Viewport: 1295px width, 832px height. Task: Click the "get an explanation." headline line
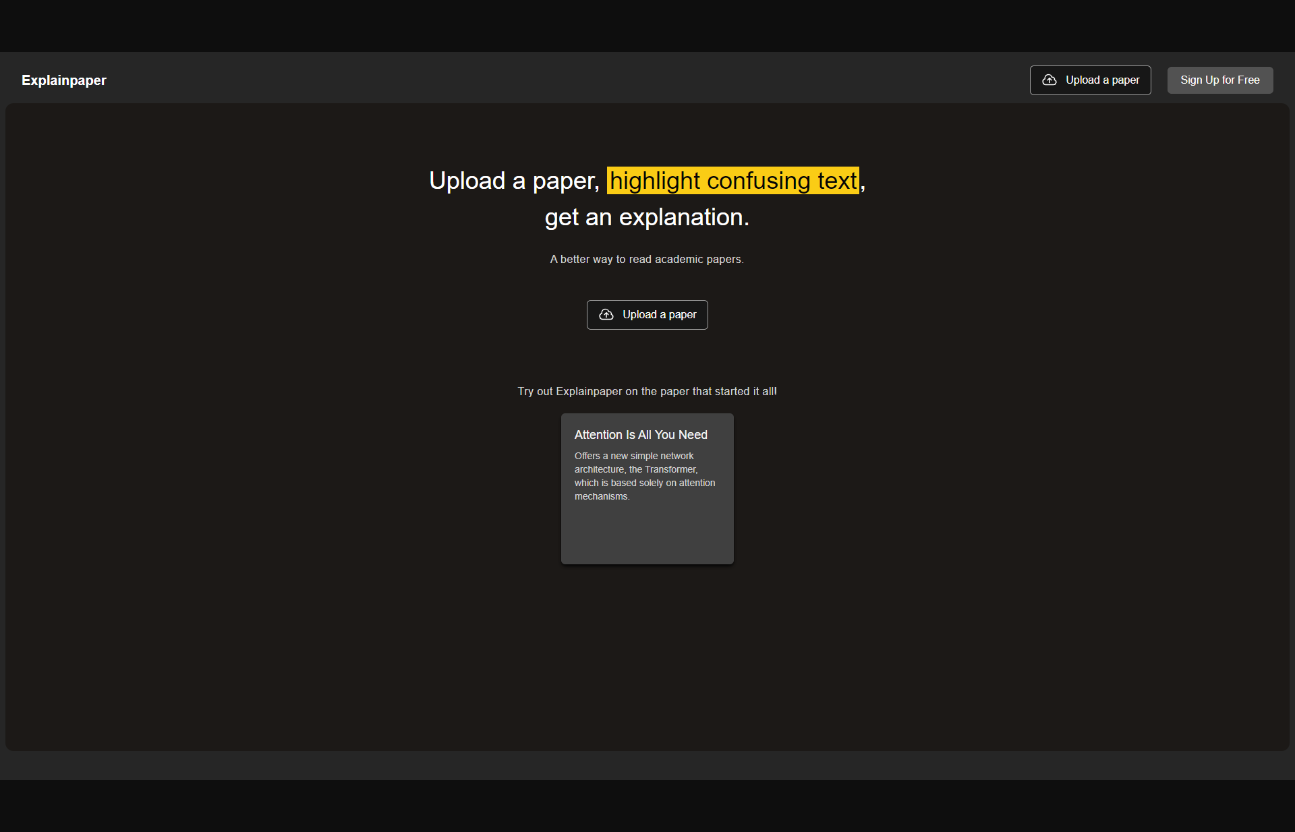point(646,217)
